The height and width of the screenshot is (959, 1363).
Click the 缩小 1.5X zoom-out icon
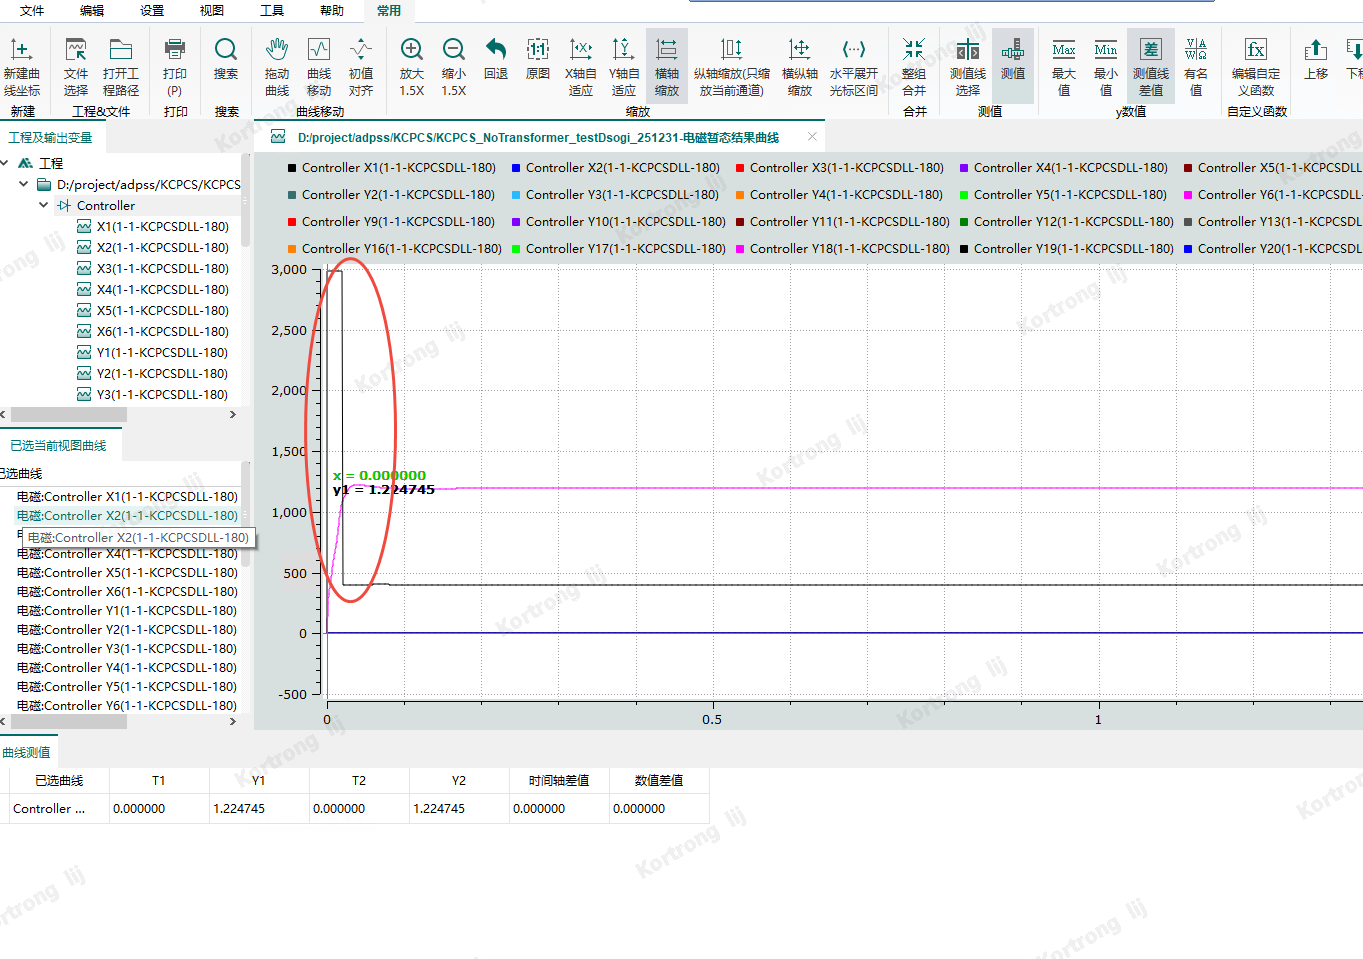coord(453,50)
